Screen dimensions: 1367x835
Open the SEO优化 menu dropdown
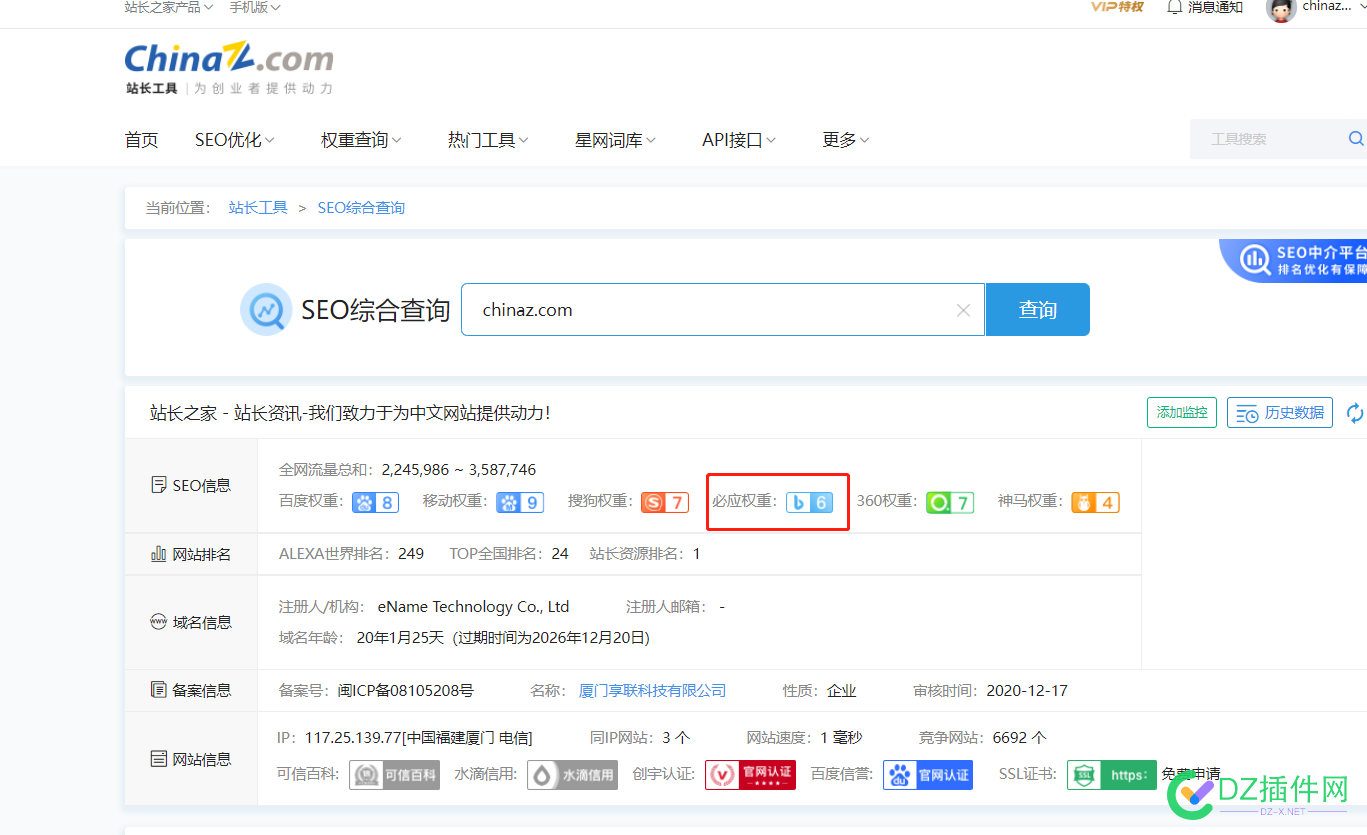235,140
